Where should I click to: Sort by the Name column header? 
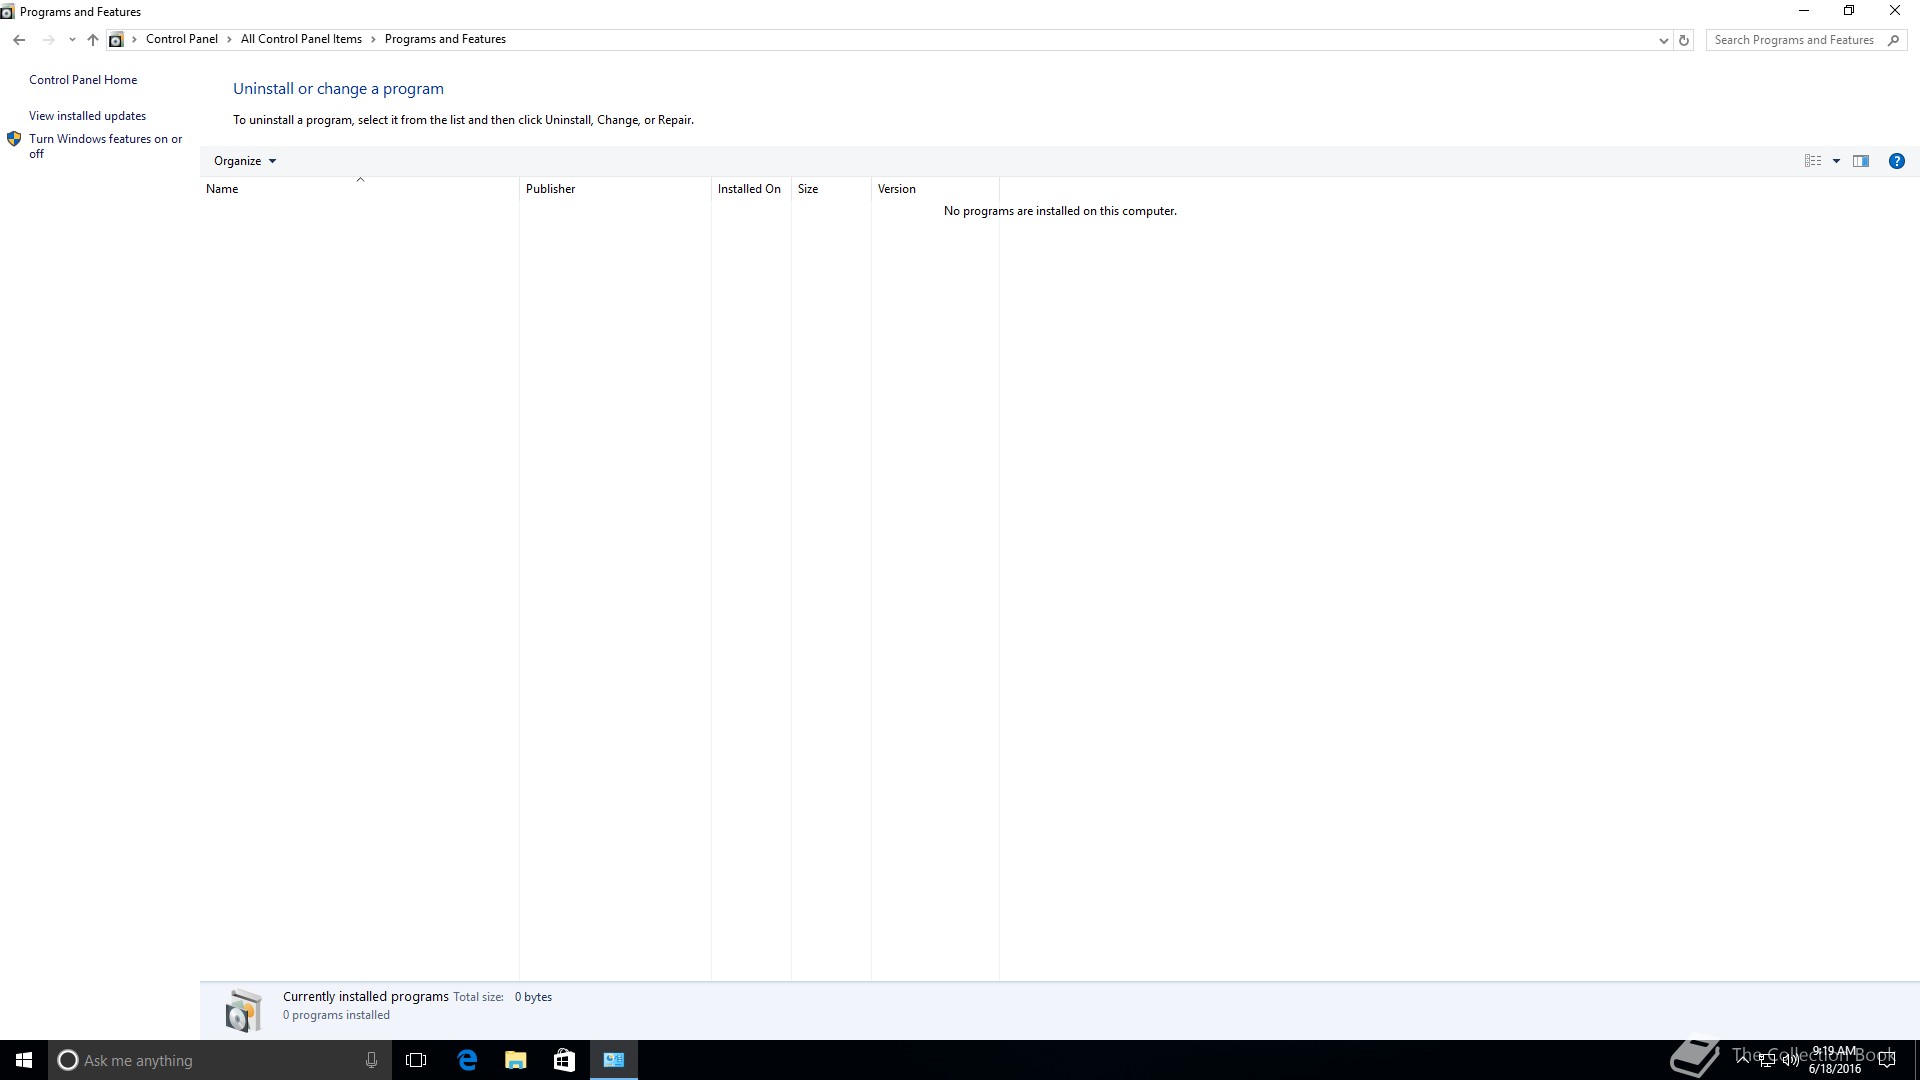(359, 189)
